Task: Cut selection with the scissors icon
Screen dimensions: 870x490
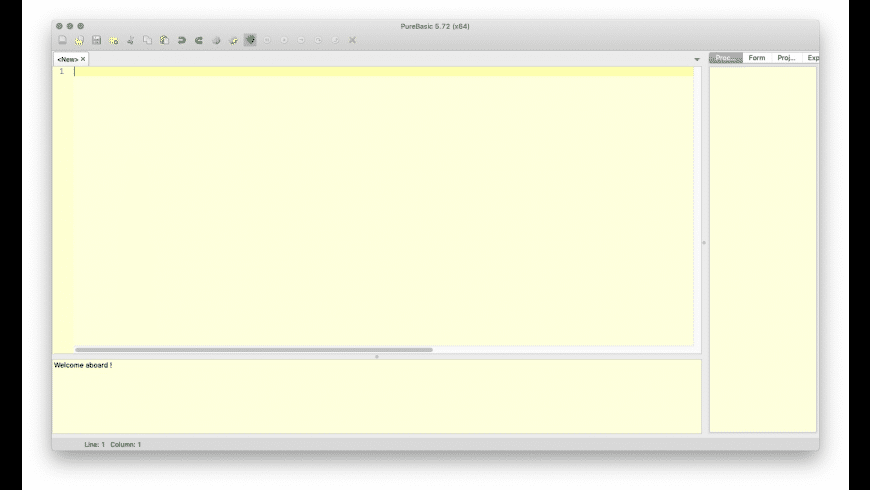Action: pos(131,40)
